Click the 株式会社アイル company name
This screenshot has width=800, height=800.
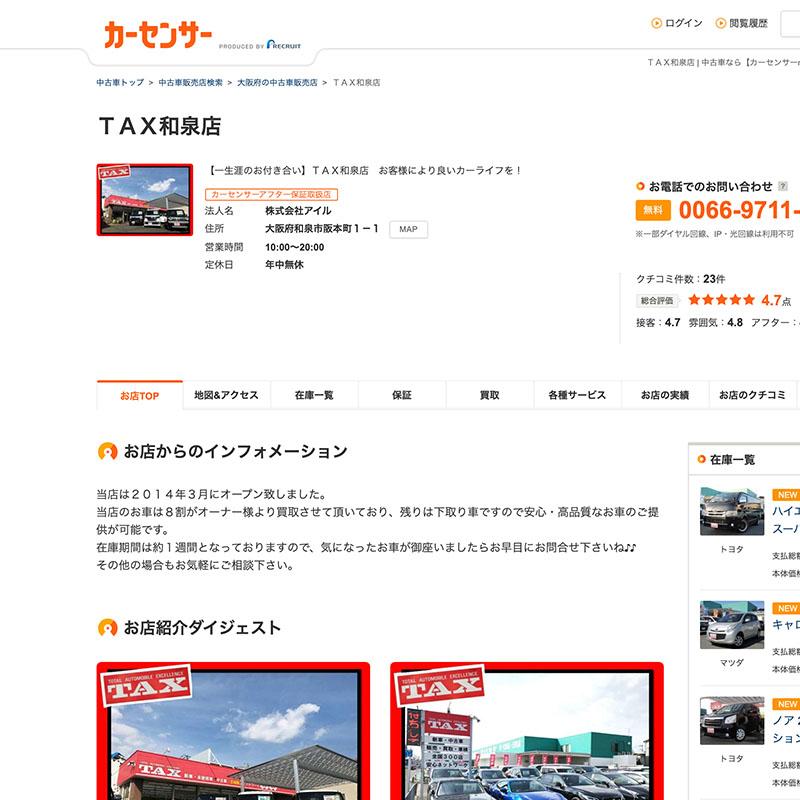tap(298, 211)
